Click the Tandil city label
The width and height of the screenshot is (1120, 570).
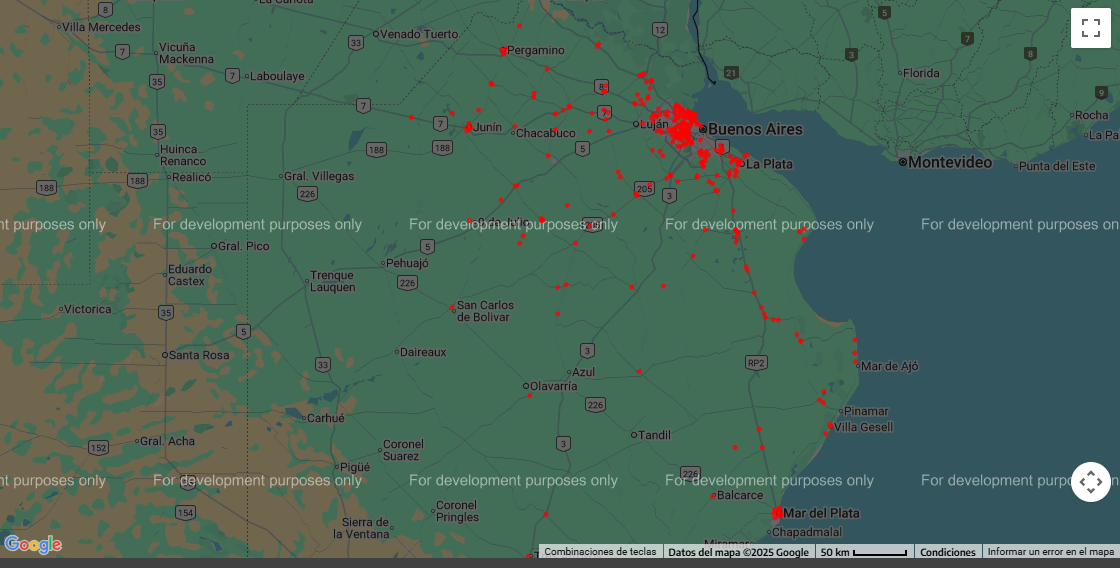(x=655, y=435)
